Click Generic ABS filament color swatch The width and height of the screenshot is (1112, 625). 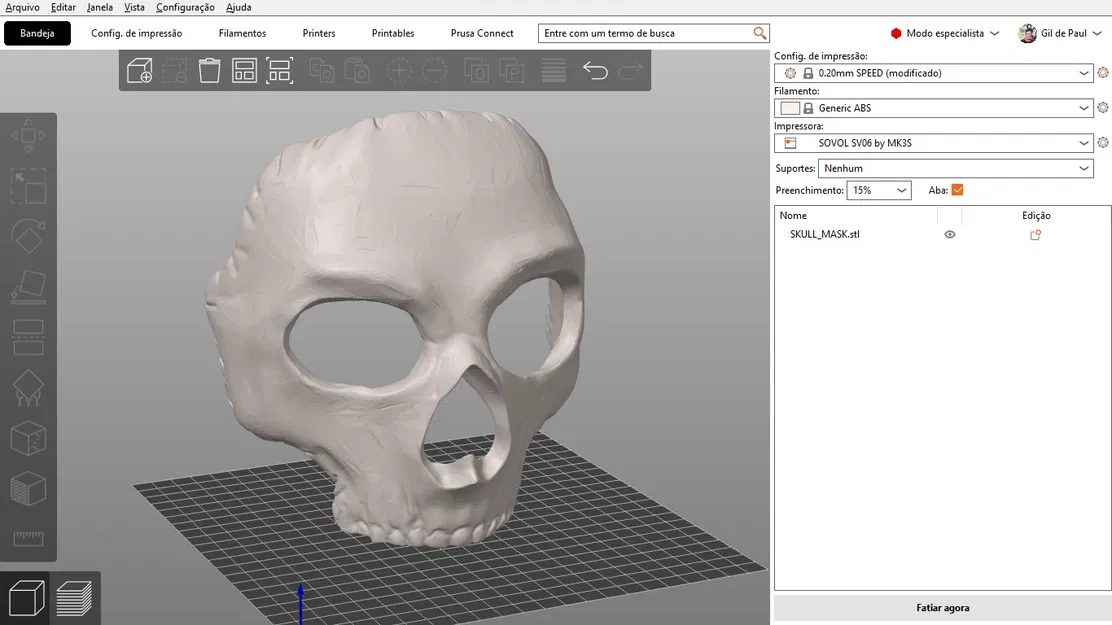(790, 108)
